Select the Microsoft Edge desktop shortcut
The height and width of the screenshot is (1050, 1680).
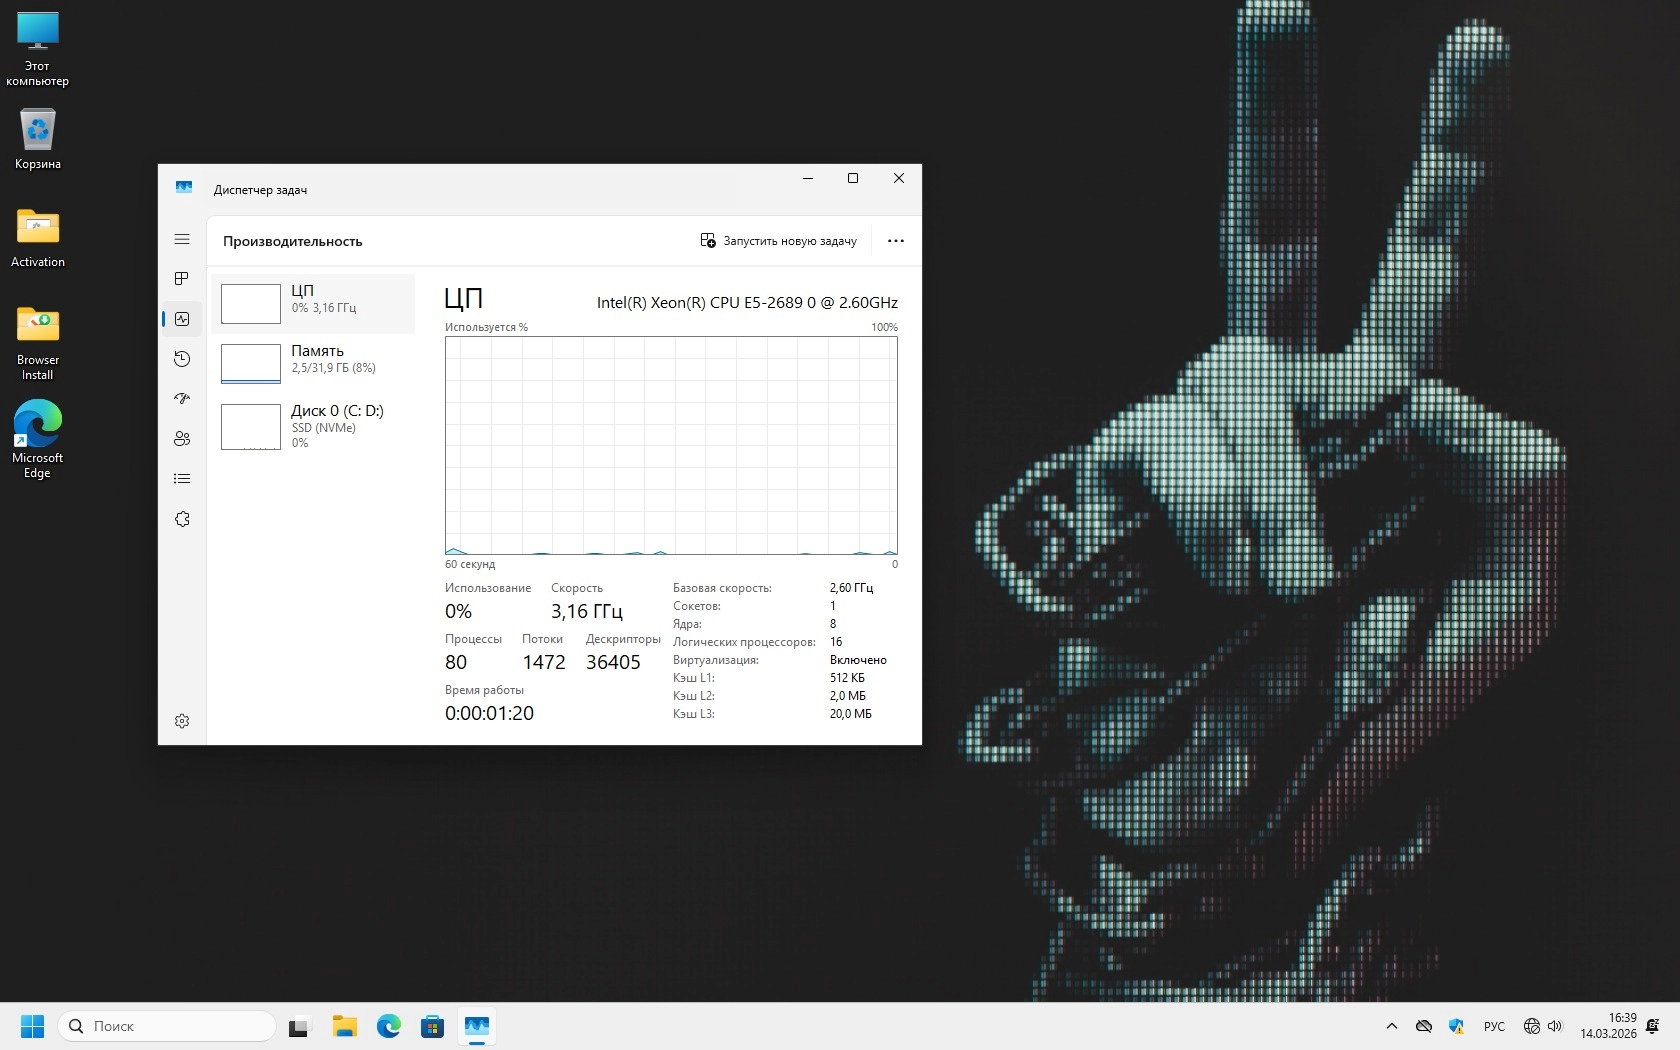point(38,440)
